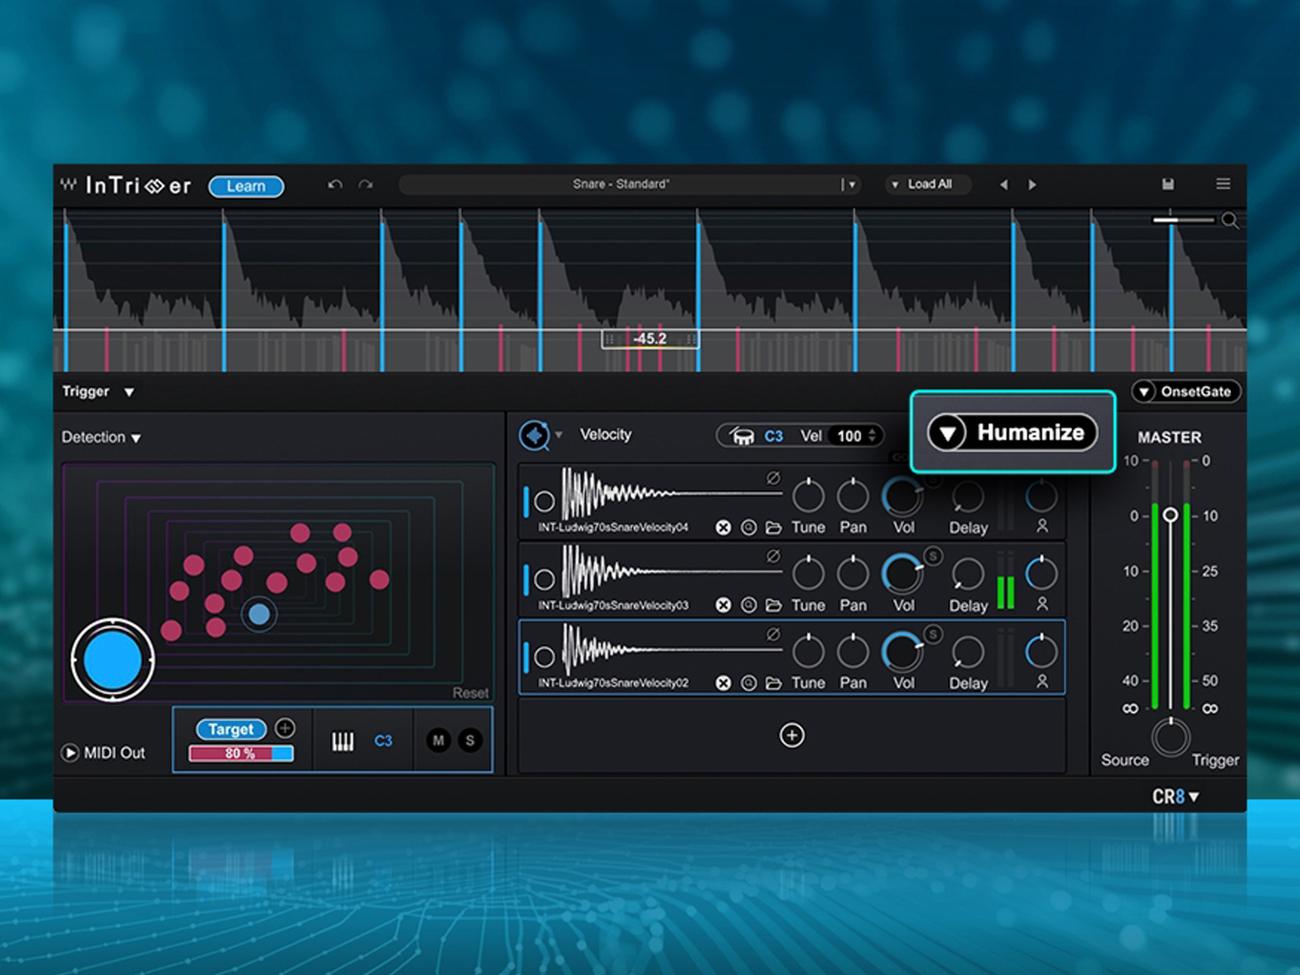Click the waveform zoom magnifier icon

[x=1230, y=221]
